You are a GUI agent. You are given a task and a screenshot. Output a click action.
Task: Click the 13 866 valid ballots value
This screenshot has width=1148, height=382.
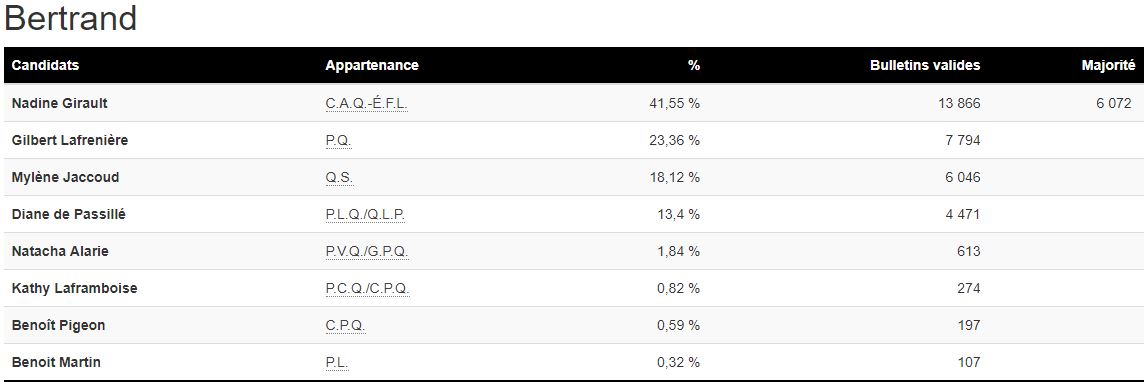[x=959, y=103]
